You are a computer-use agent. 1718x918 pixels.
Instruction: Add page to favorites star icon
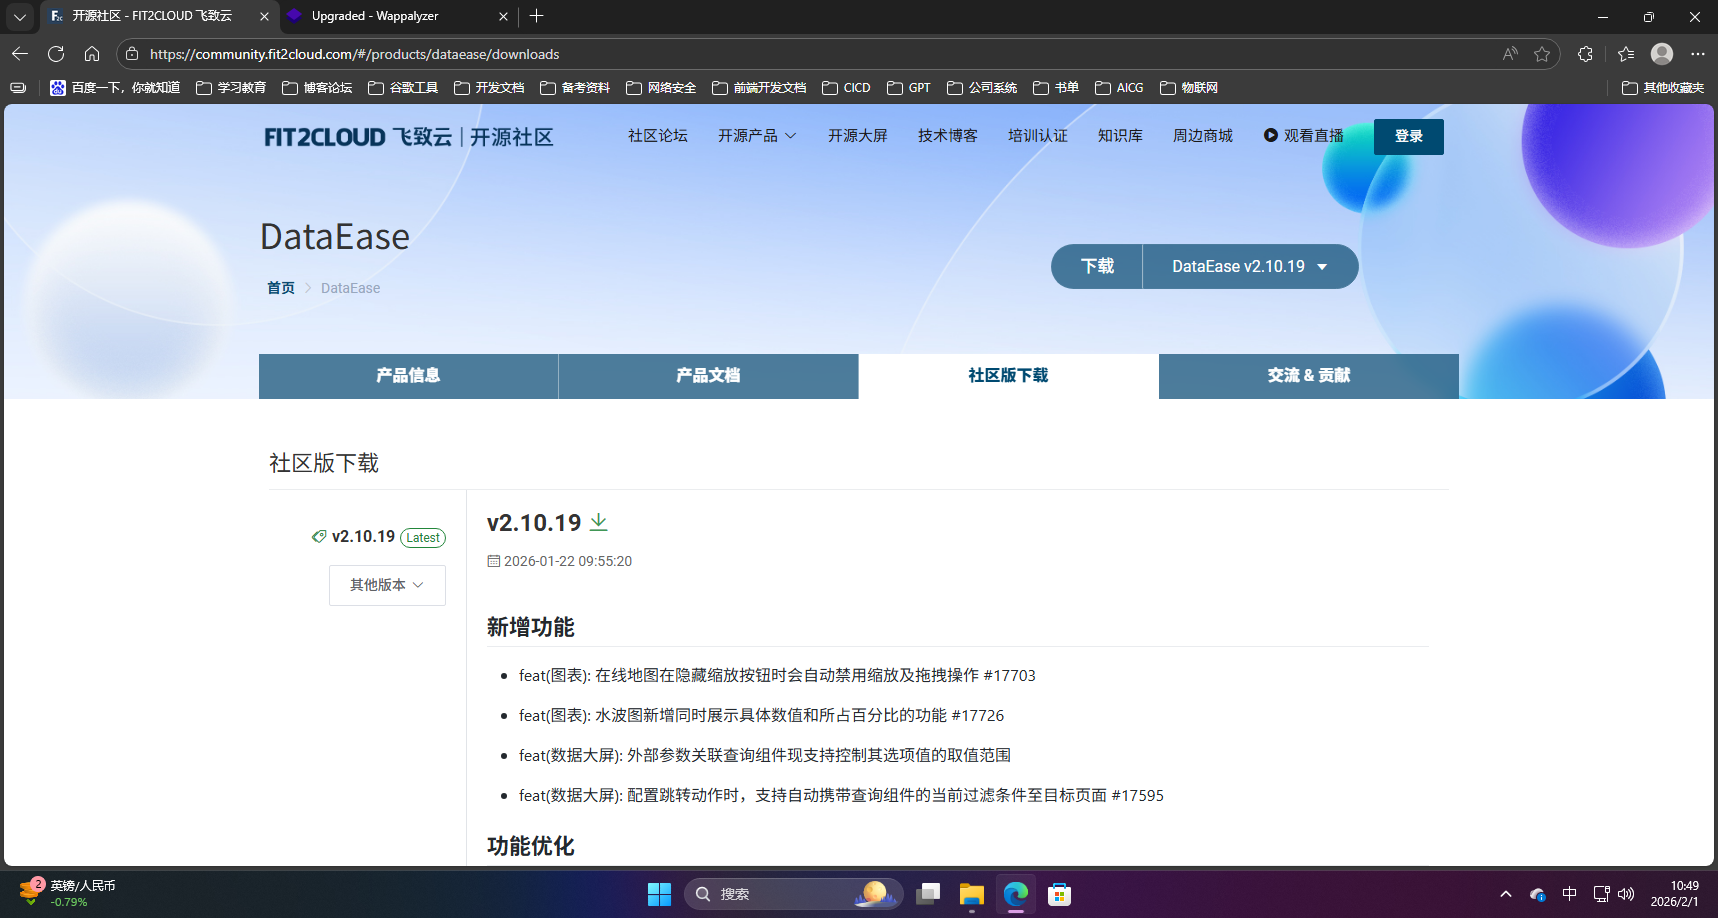click(x=1542, y=54)
